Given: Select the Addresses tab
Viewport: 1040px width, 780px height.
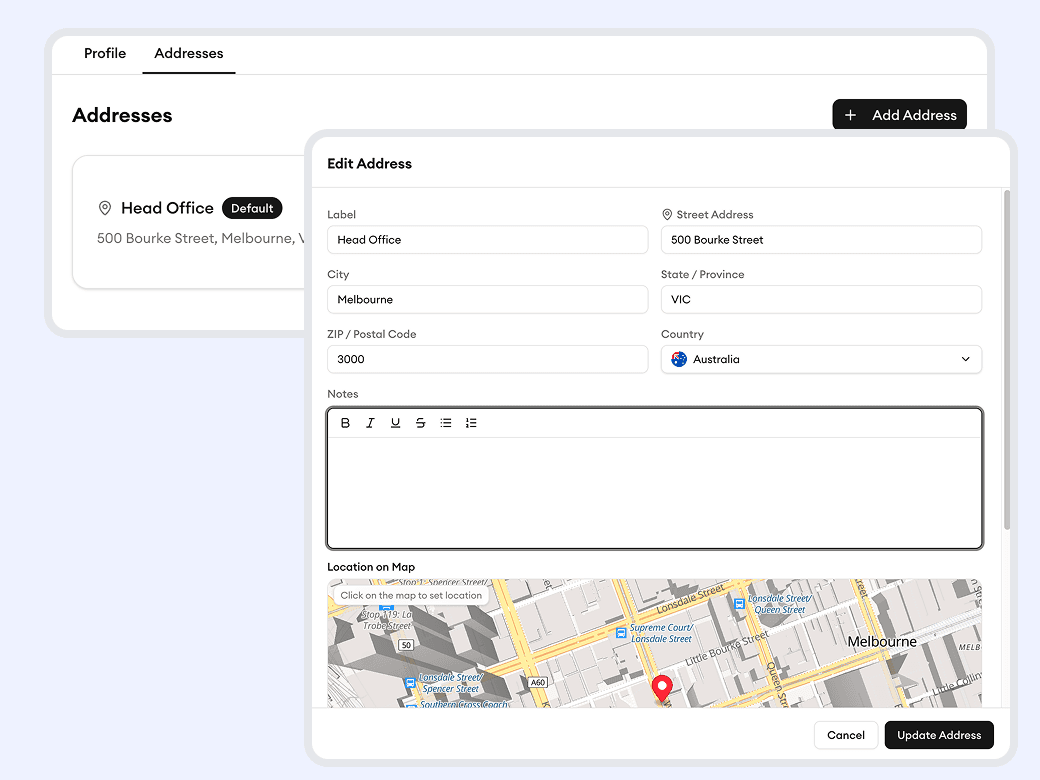Looking at the screenshot, I should [x=189, y=54].
